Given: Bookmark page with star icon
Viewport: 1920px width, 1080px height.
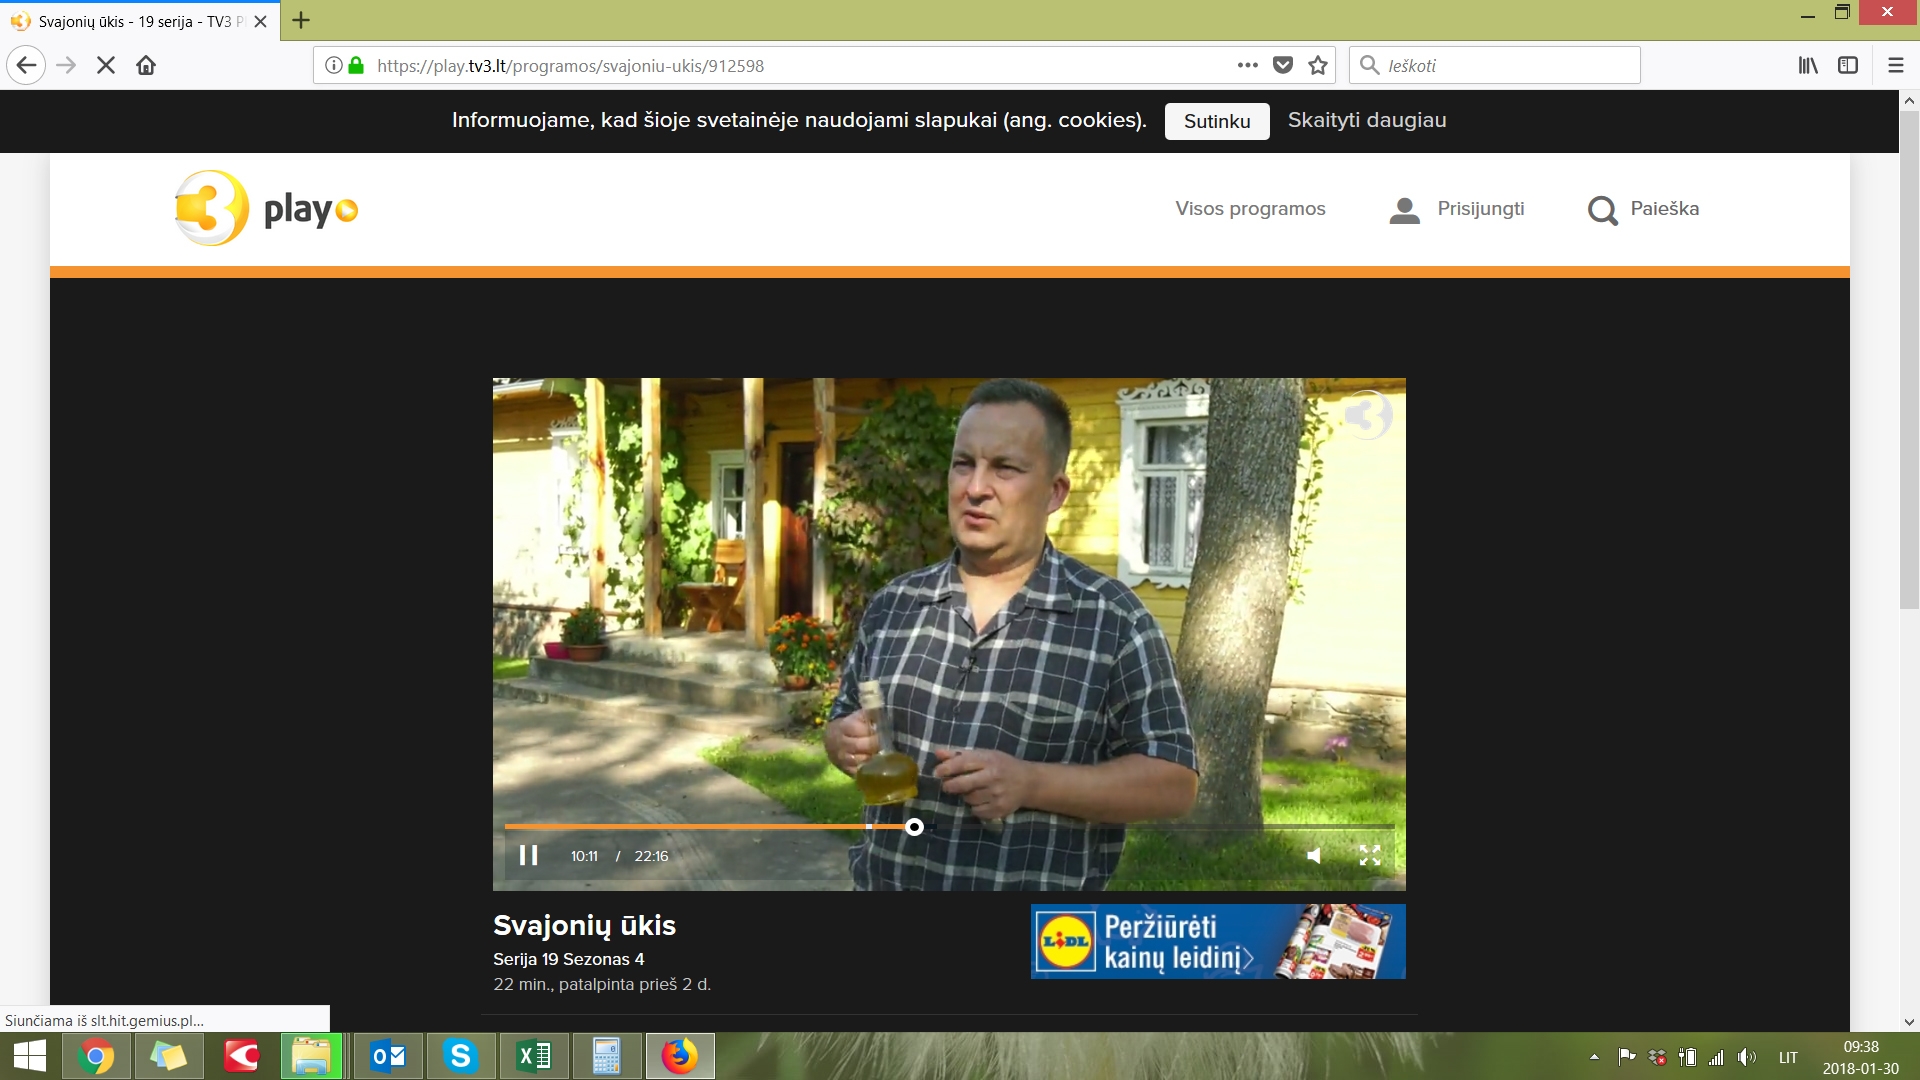Looking at the screenshot, I should tap(1318, 66).
